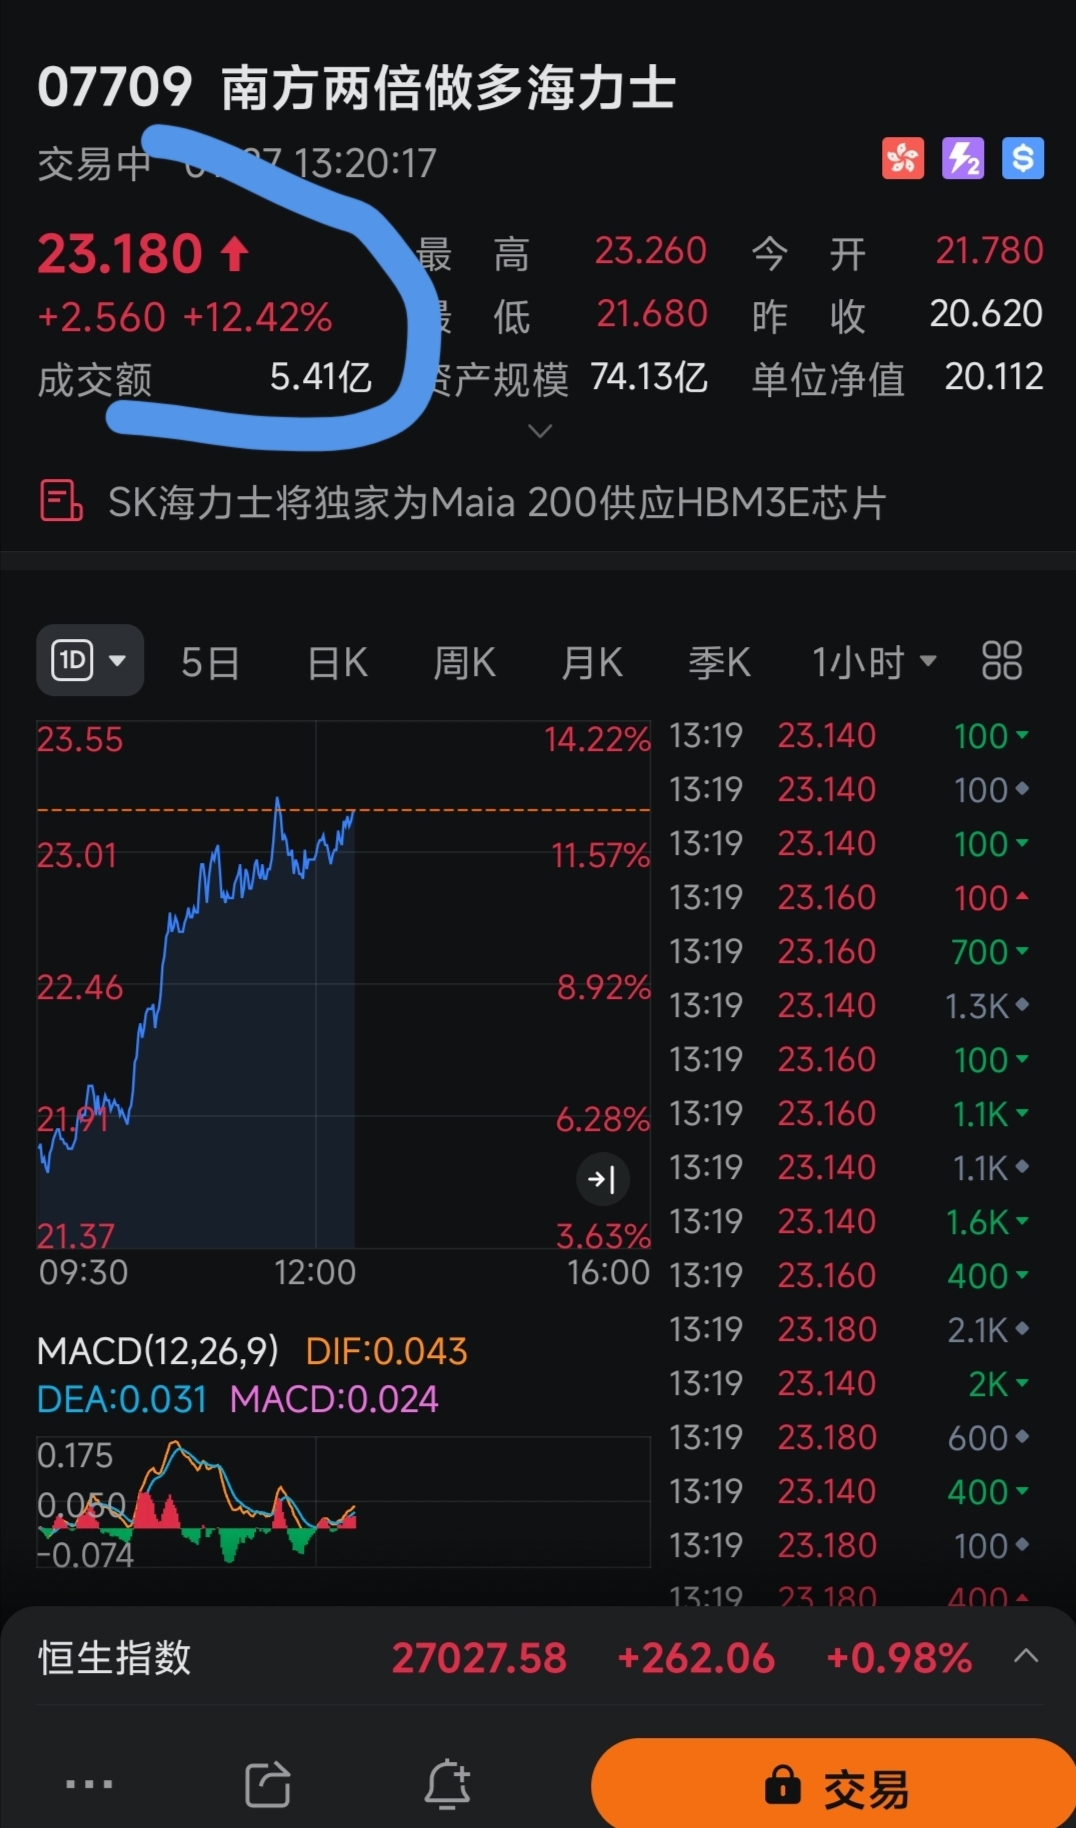Open the 1D timeframe dropdown
The image size is (1076, 1828).
(x=90, y=660)
